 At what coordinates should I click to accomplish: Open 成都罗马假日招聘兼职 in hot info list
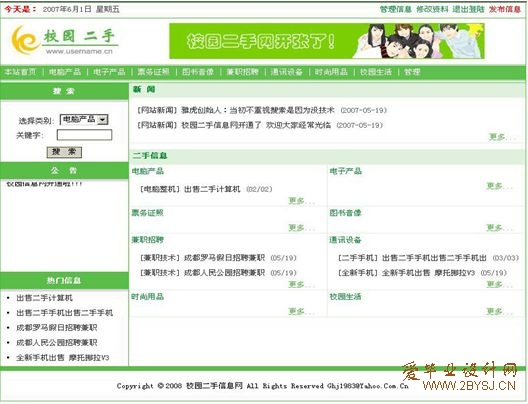click(57, 327)
